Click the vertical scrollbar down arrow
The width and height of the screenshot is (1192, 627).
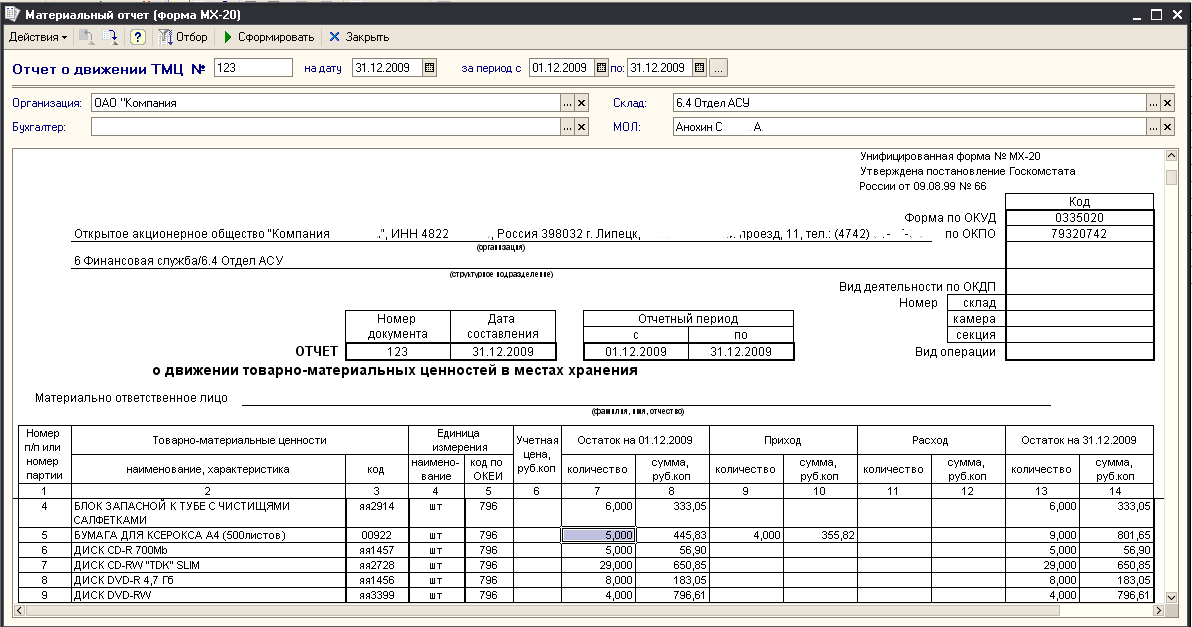(x=1171, y=597)
